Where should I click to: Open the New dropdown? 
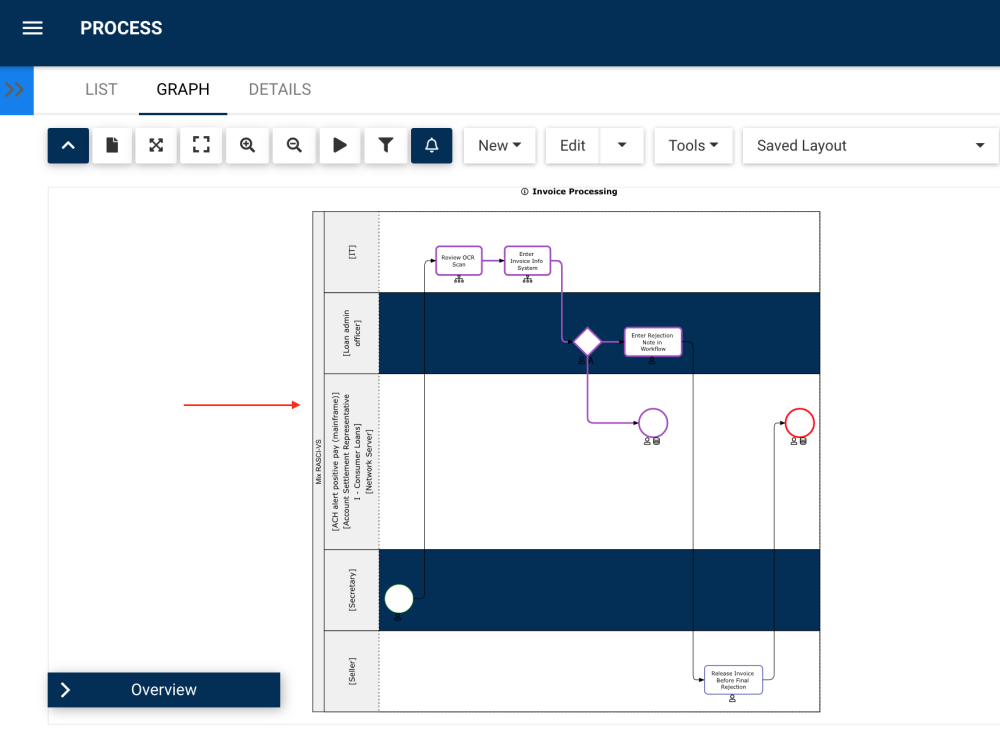[499, 145]
